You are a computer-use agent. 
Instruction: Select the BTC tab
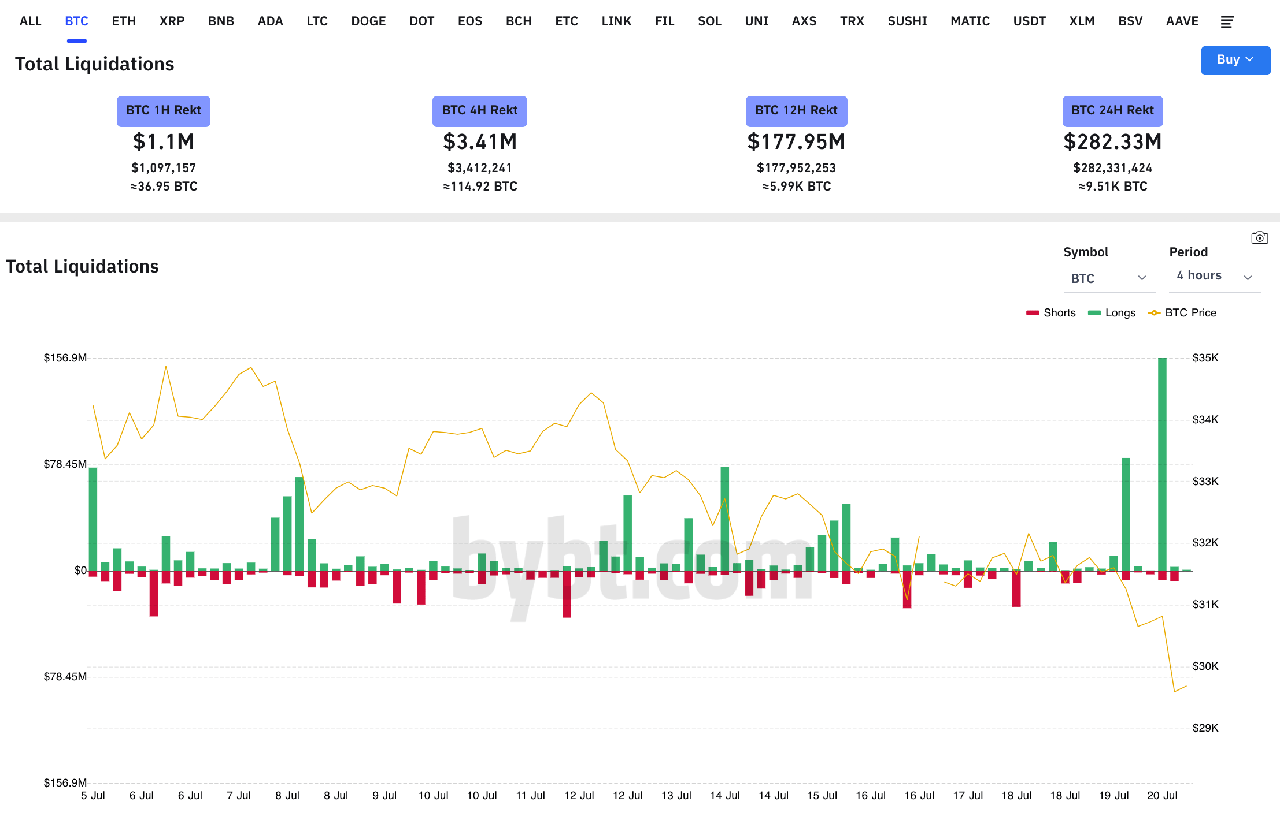[77, 21]
